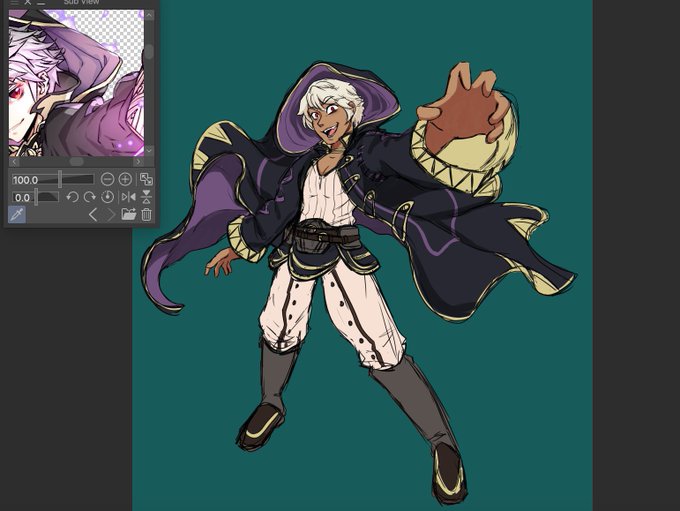Click the scroll right arrow in Sub View
Image resolution: width=680 pixels, height=511 pixels.
pyautogui.click(x=139, y=161)
